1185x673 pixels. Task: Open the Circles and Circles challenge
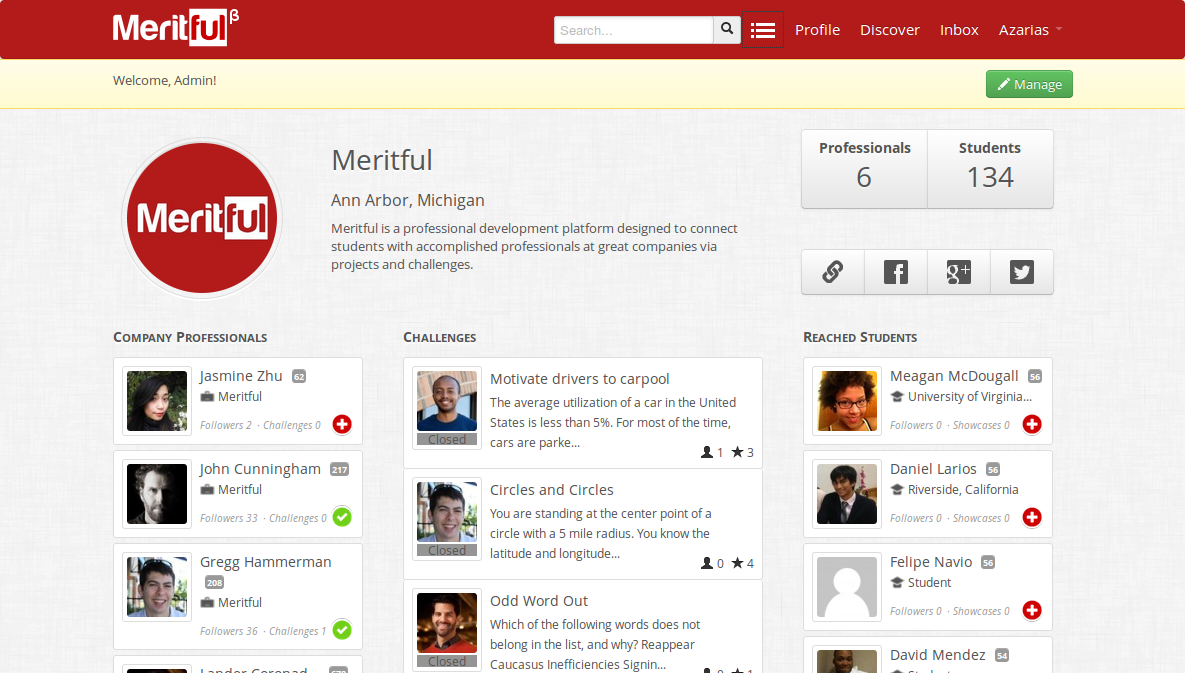pyautogui.click(x=552, y=490)
